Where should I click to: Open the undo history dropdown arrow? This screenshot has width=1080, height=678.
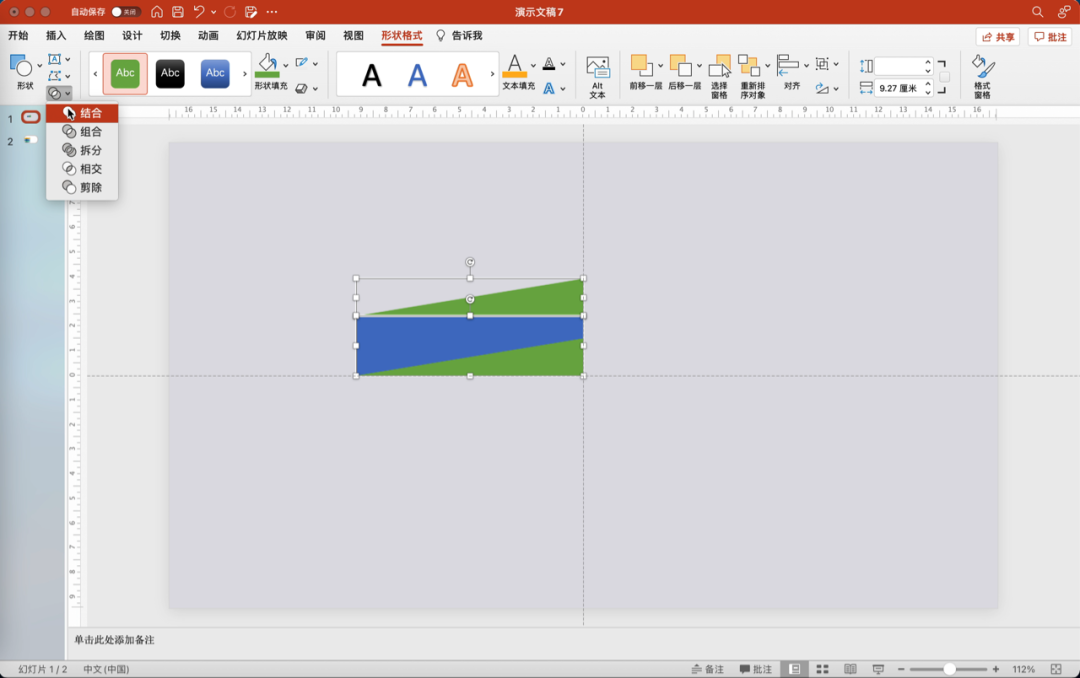214,12
